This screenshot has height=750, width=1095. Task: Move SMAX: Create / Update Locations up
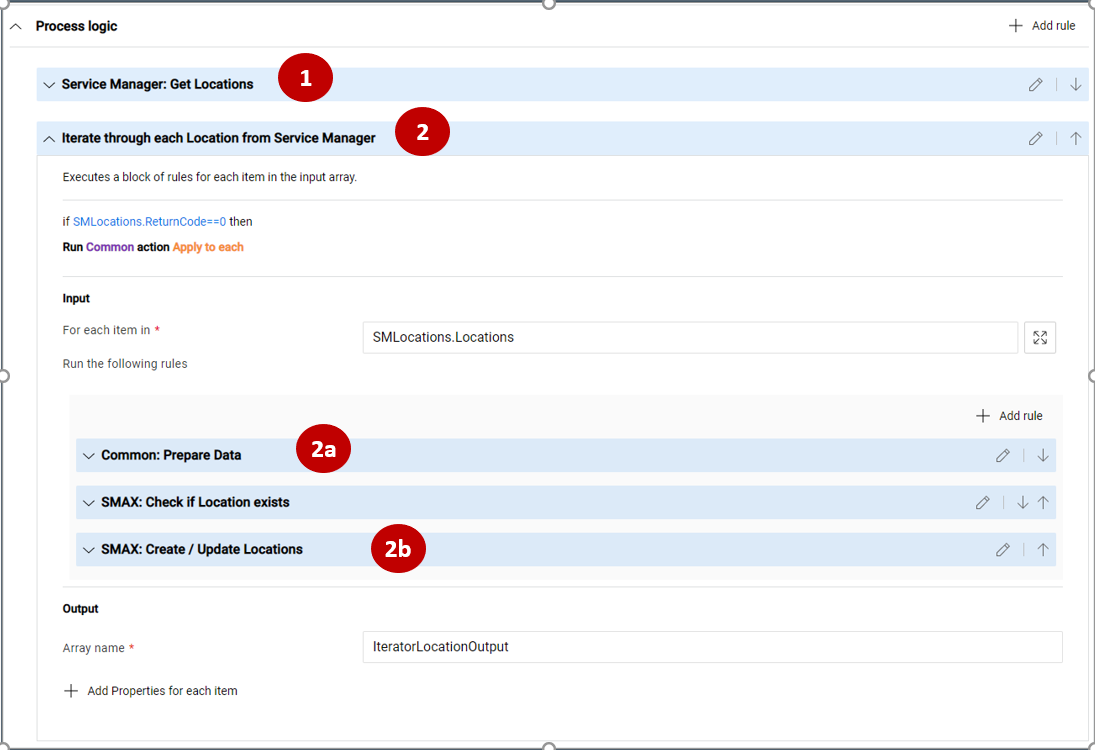[1042, 549]
